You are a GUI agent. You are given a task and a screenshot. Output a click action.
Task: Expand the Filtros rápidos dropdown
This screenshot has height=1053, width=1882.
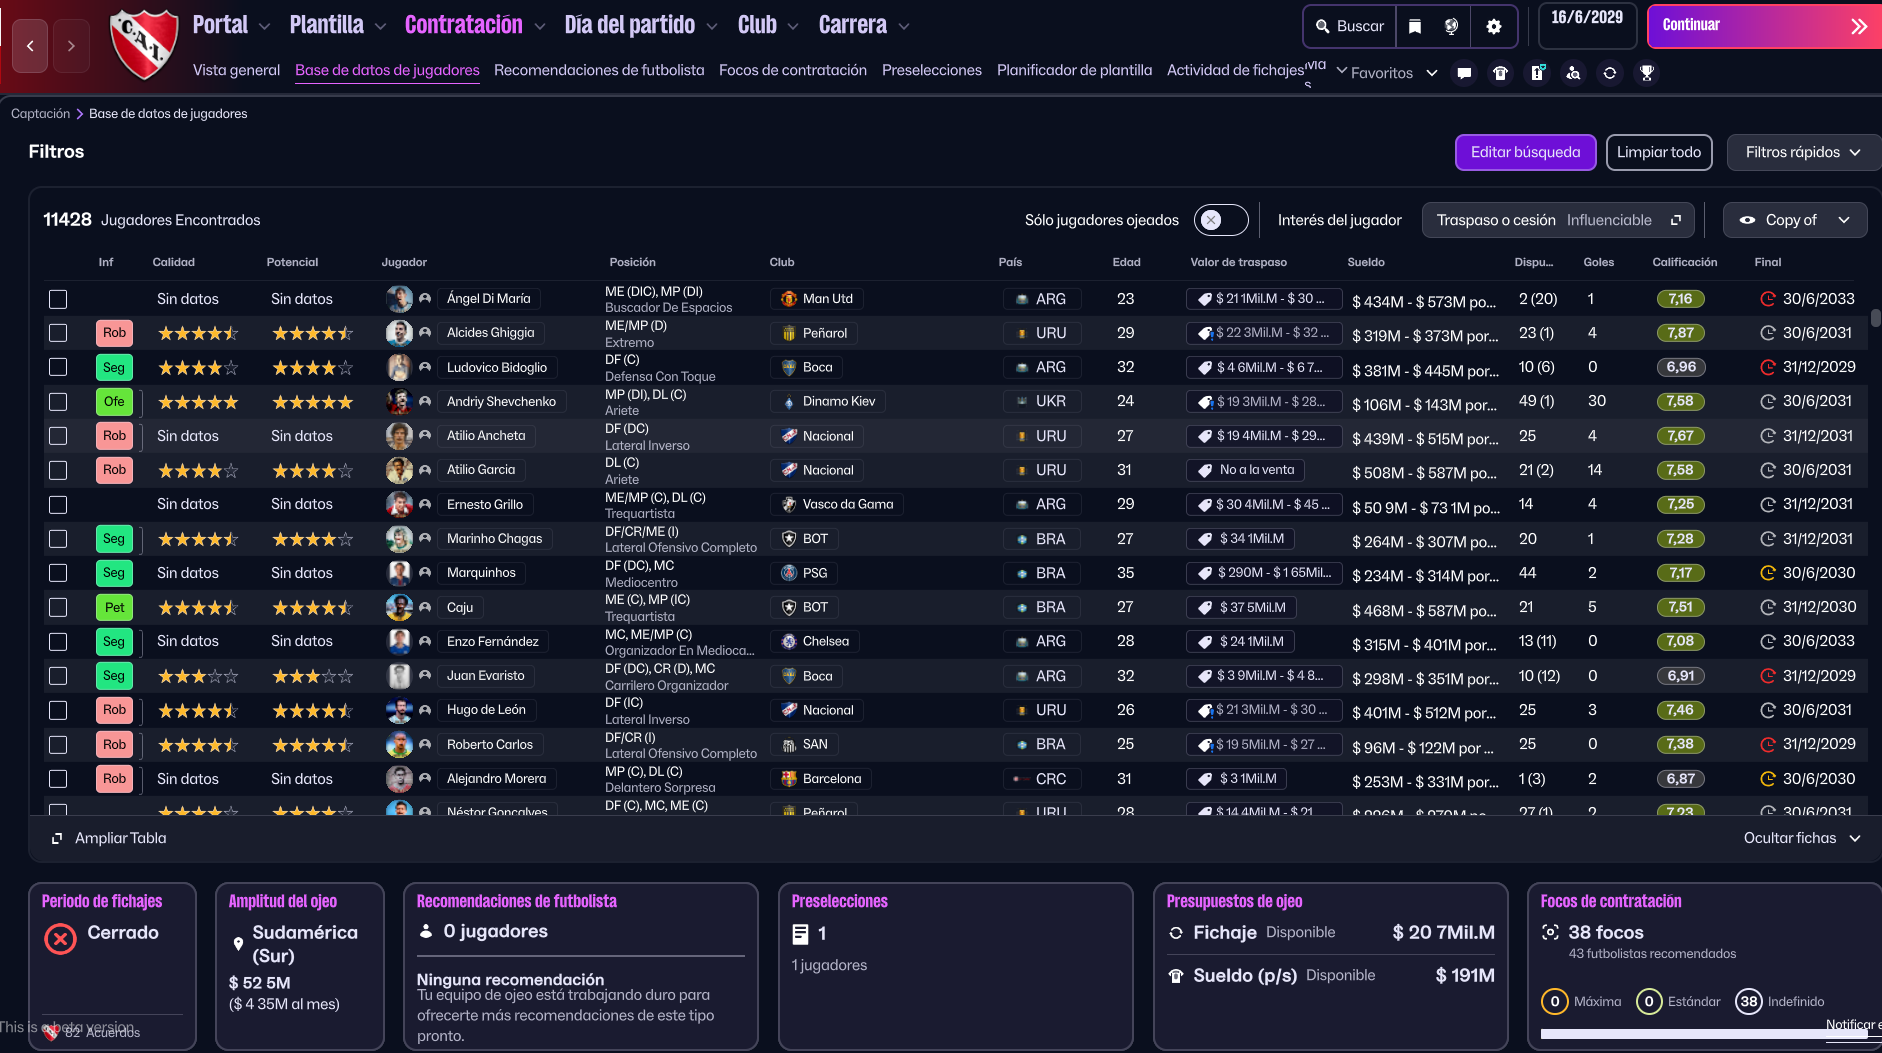(x=1802, y=152)
